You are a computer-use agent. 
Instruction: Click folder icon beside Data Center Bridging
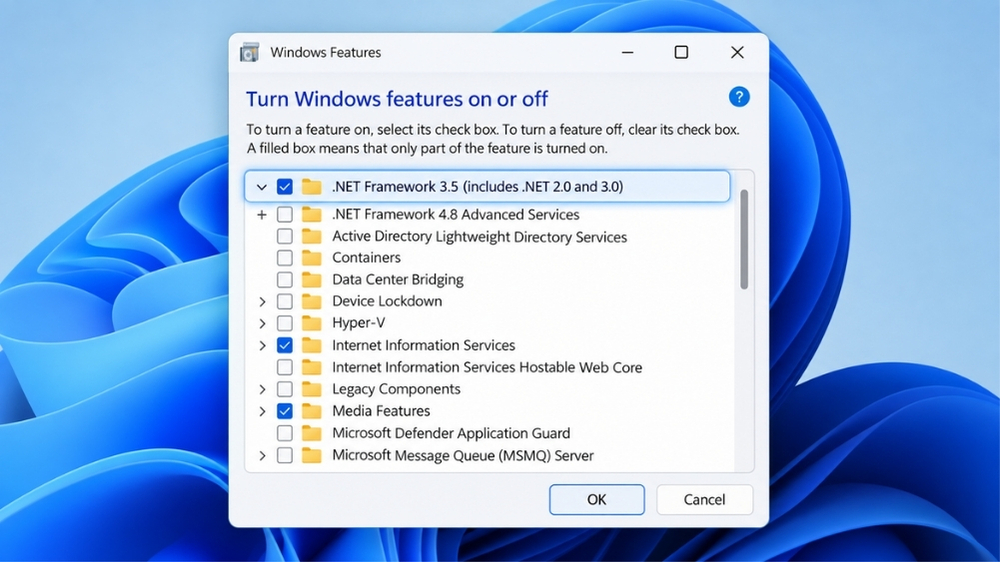coord(311,279)
